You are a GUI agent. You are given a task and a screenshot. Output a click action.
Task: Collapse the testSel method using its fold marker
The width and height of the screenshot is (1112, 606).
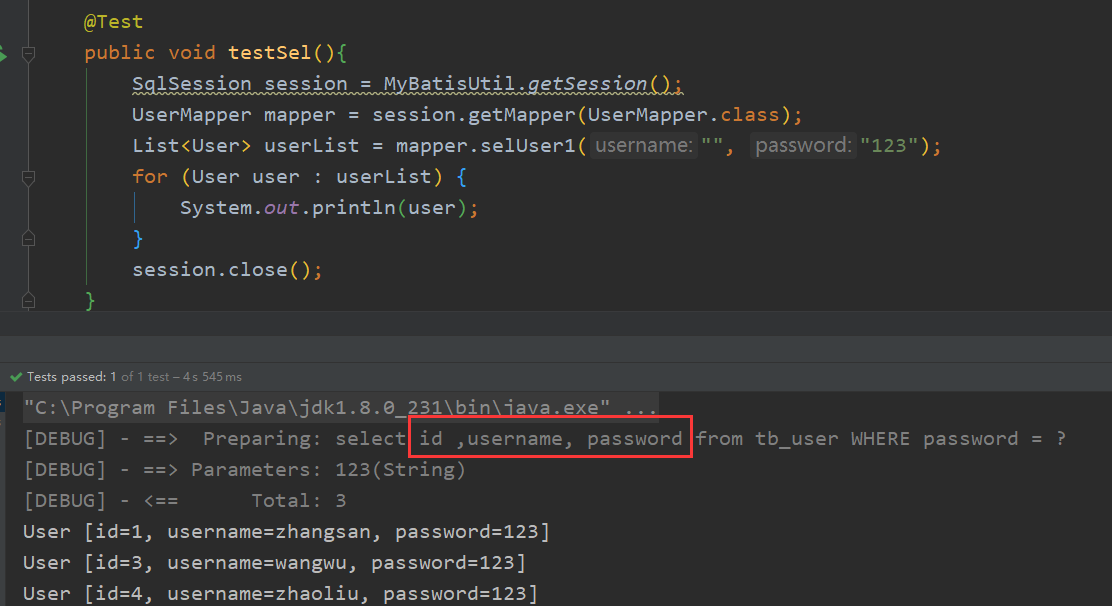click(x=28, y=53)
